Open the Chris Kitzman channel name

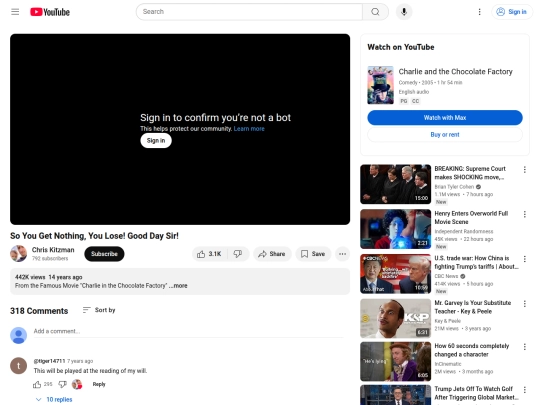point(53,250)
